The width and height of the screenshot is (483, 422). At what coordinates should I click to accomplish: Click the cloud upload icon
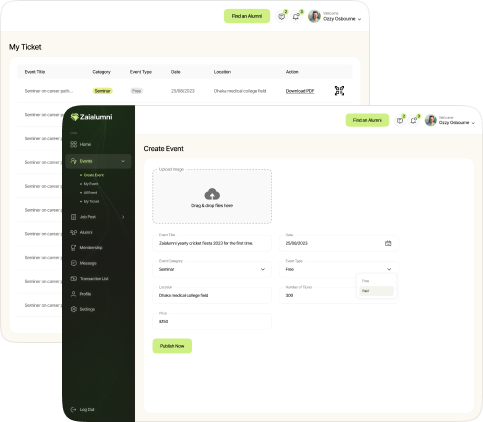coord(212,194)
